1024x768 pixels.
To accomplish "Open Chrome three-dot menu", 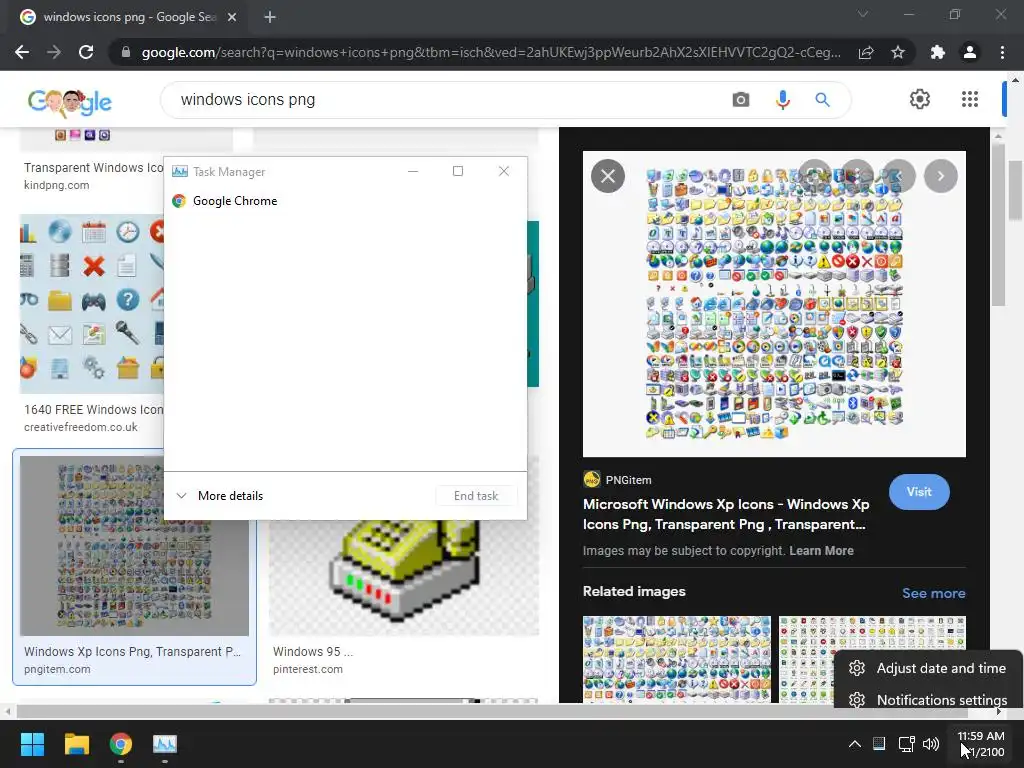I will pos(1002,52).
